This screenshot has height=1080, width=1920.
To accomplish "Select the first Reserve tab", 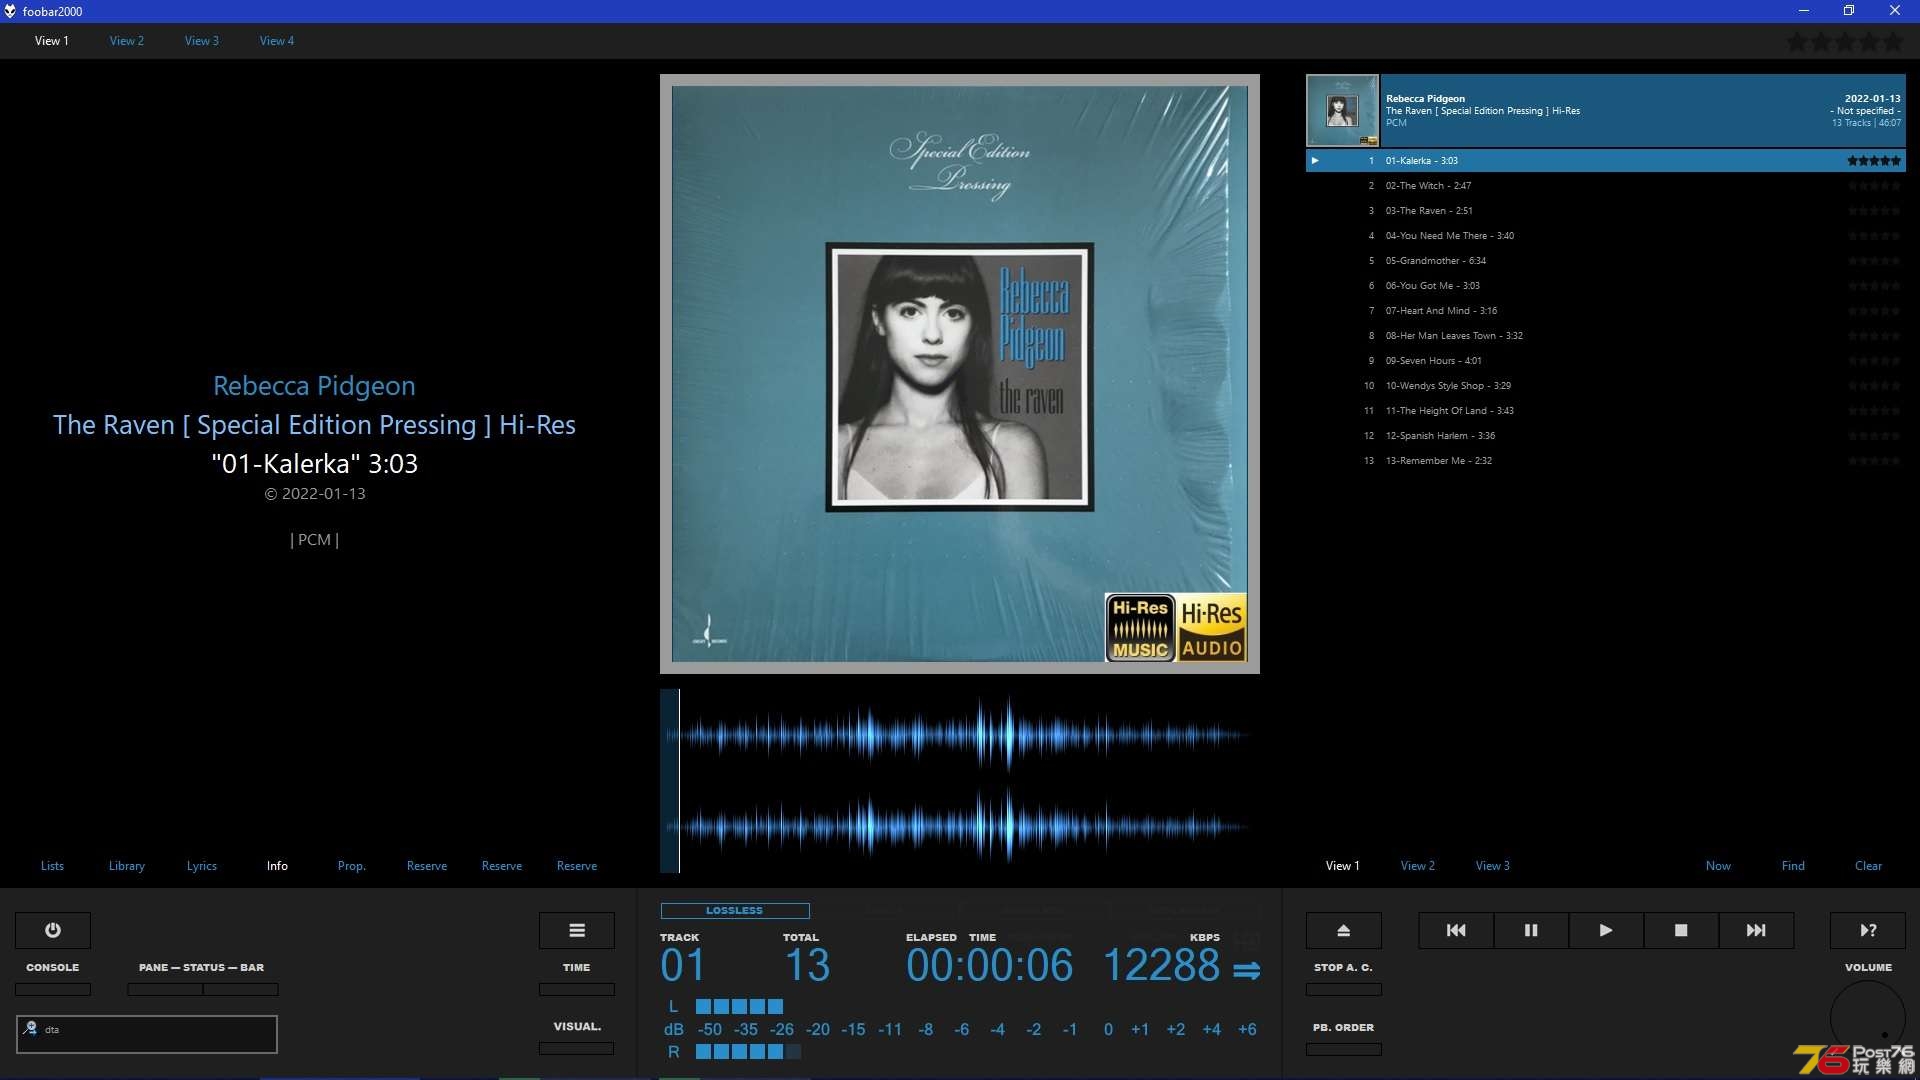I will 427,866.
